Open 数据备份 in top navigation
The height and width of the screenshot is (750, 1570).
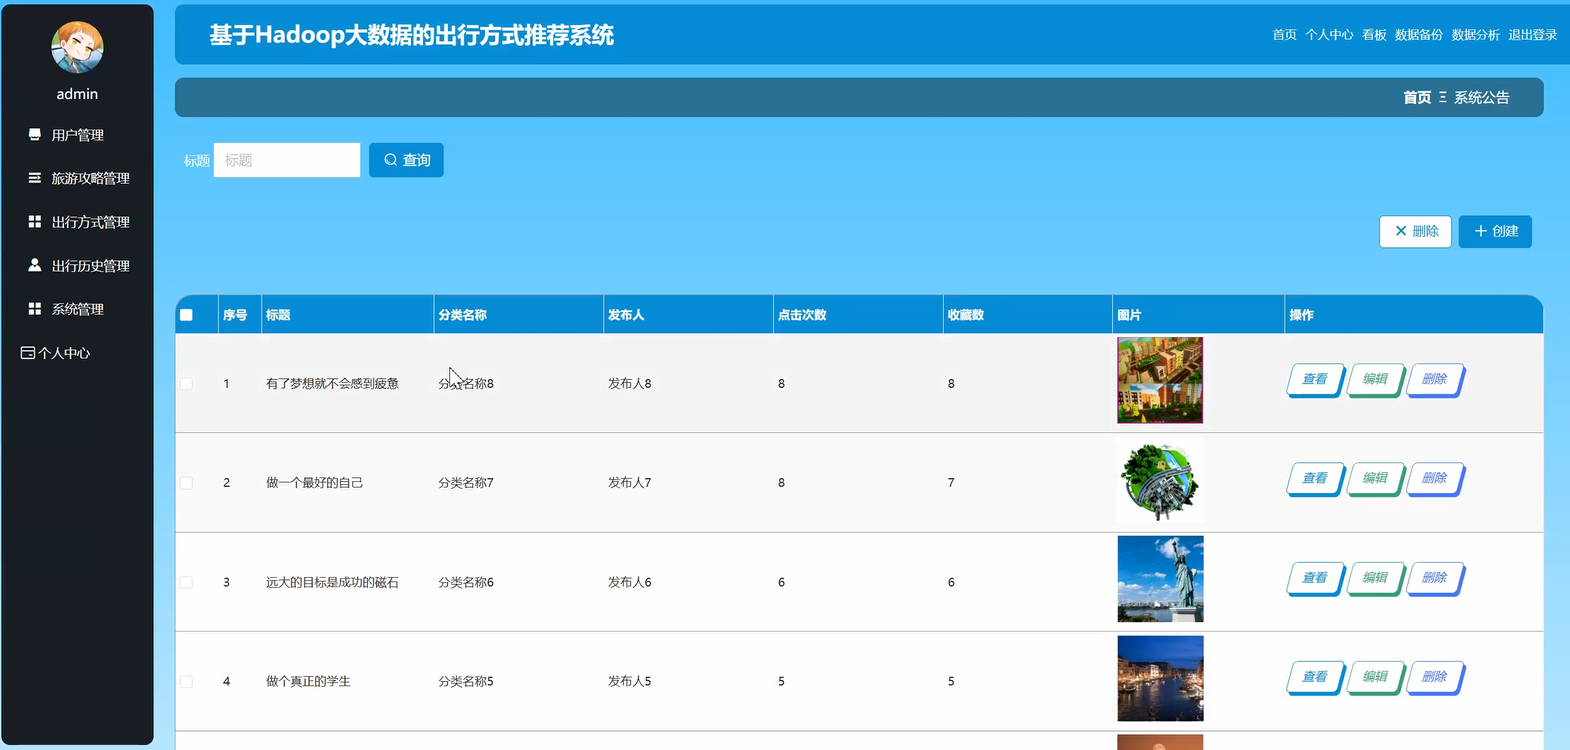point(1419,35)
